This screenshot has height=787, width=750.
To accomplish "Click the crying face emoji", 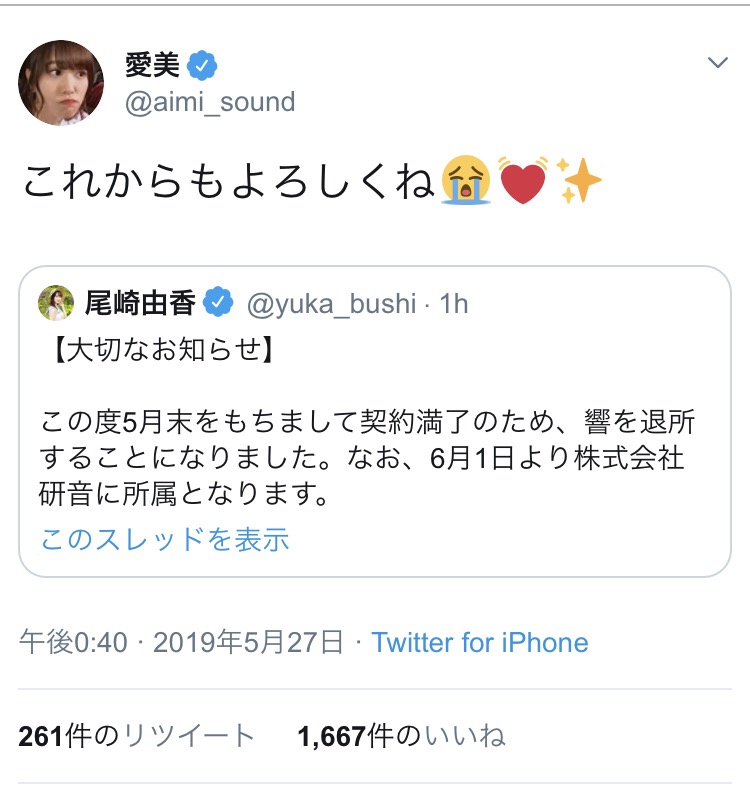I will click(x=465, y=182).
